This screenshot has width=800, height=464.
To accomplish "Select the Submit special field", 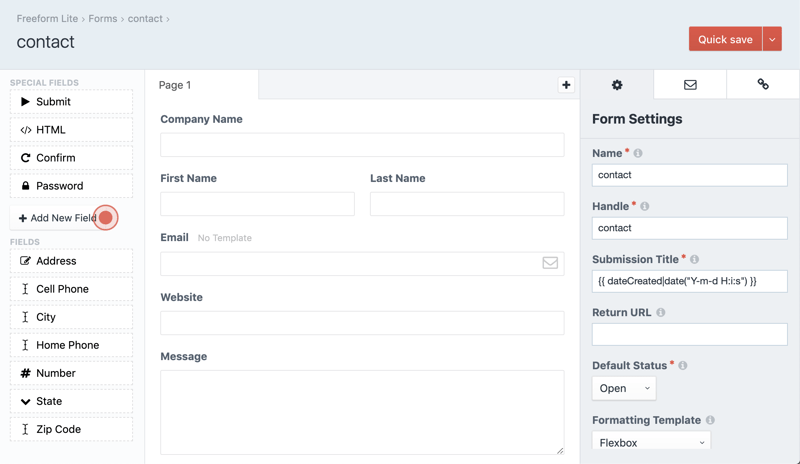I will point(71,102).
